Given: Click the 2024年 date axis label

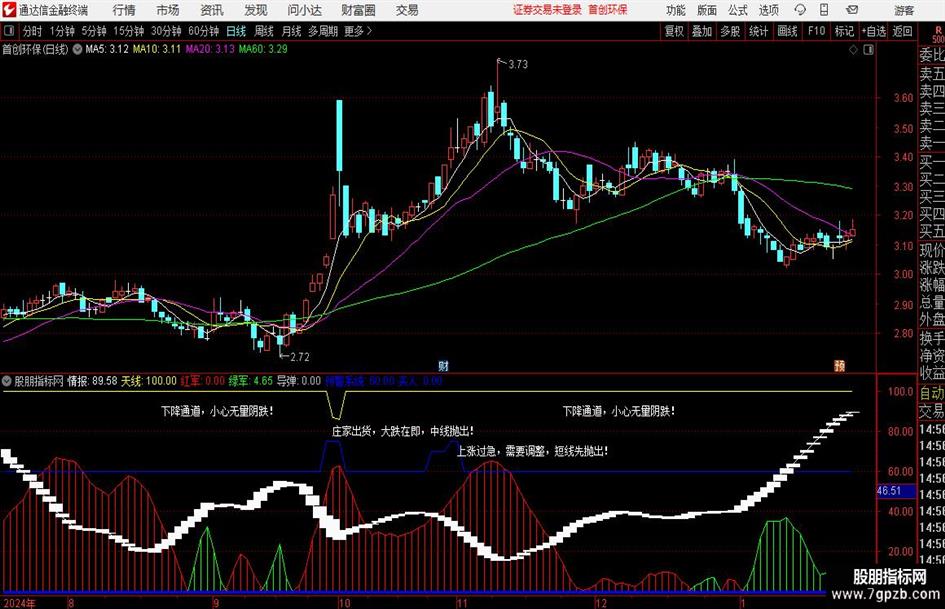Looking at the screenshot, I should [19, 603].
